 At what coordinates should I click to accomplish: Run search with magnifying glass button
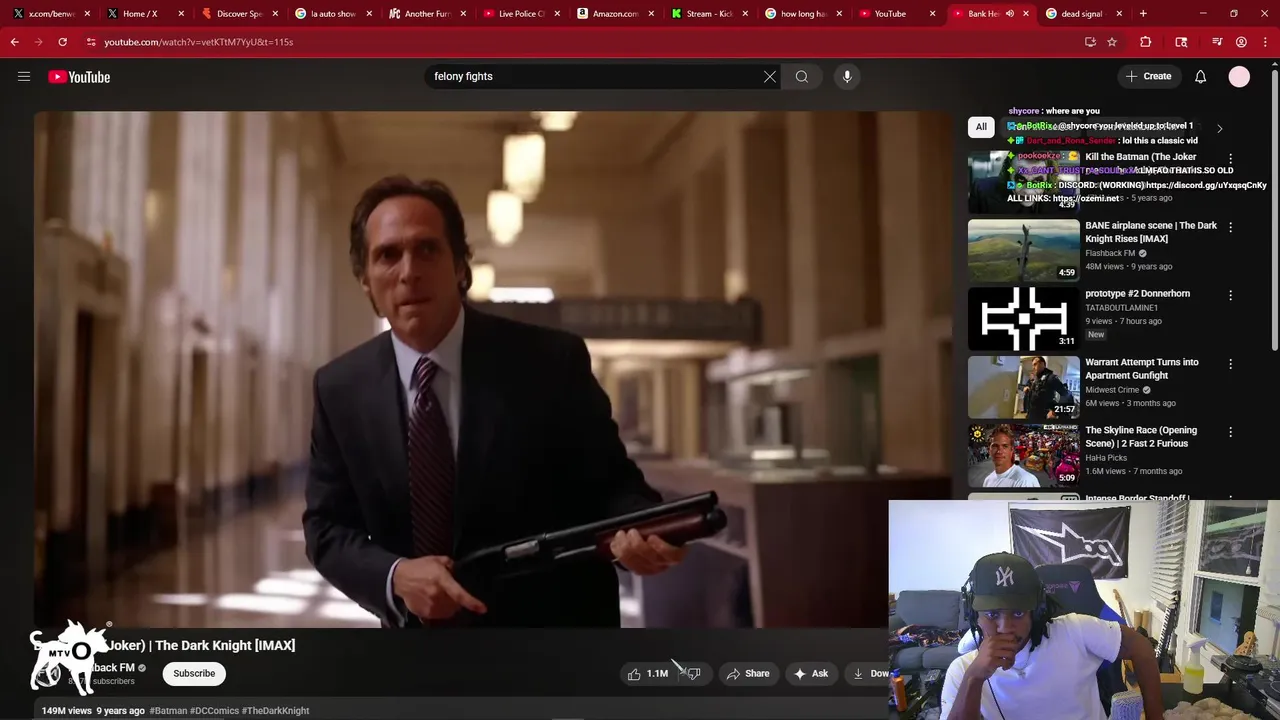[x=802, y=76]
